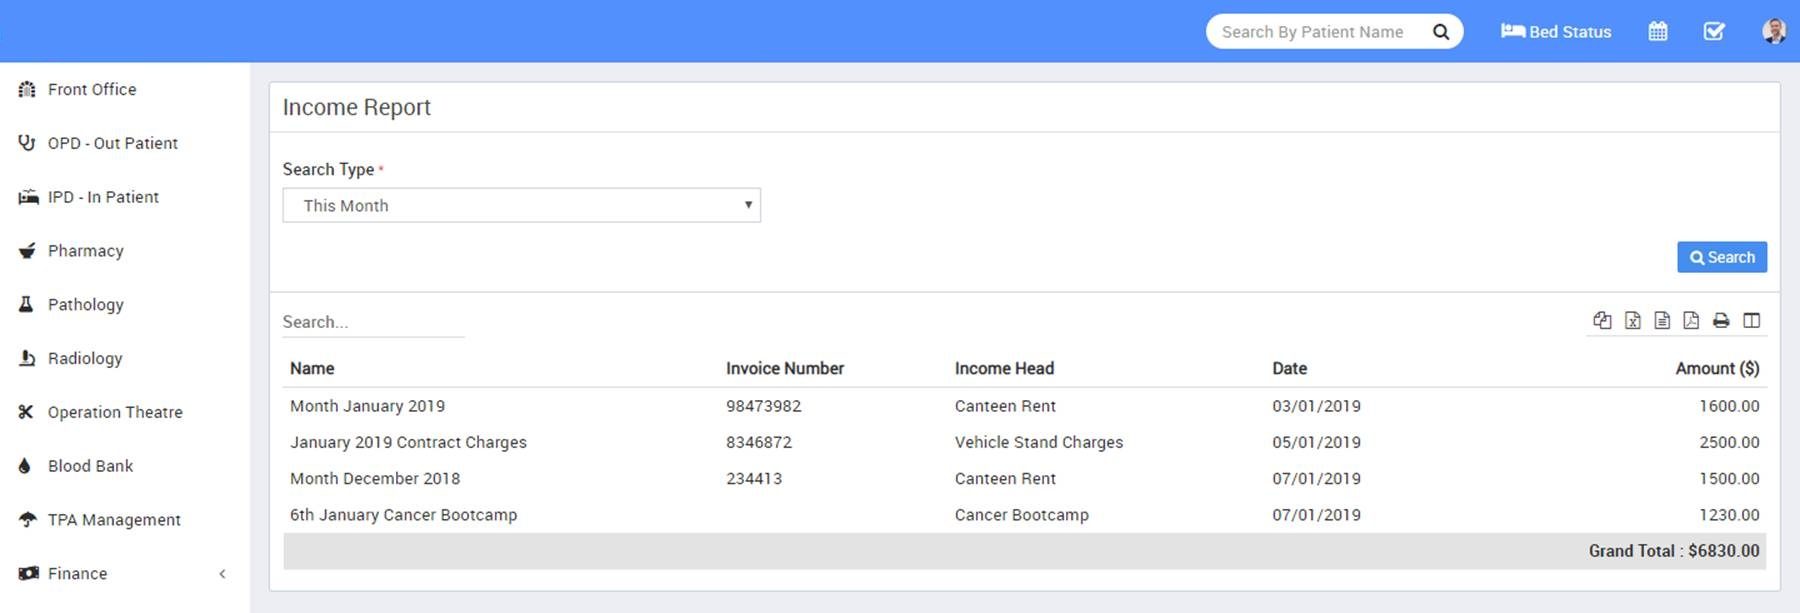
Task: Click the Bed Status link
Action: (1556, 32)
